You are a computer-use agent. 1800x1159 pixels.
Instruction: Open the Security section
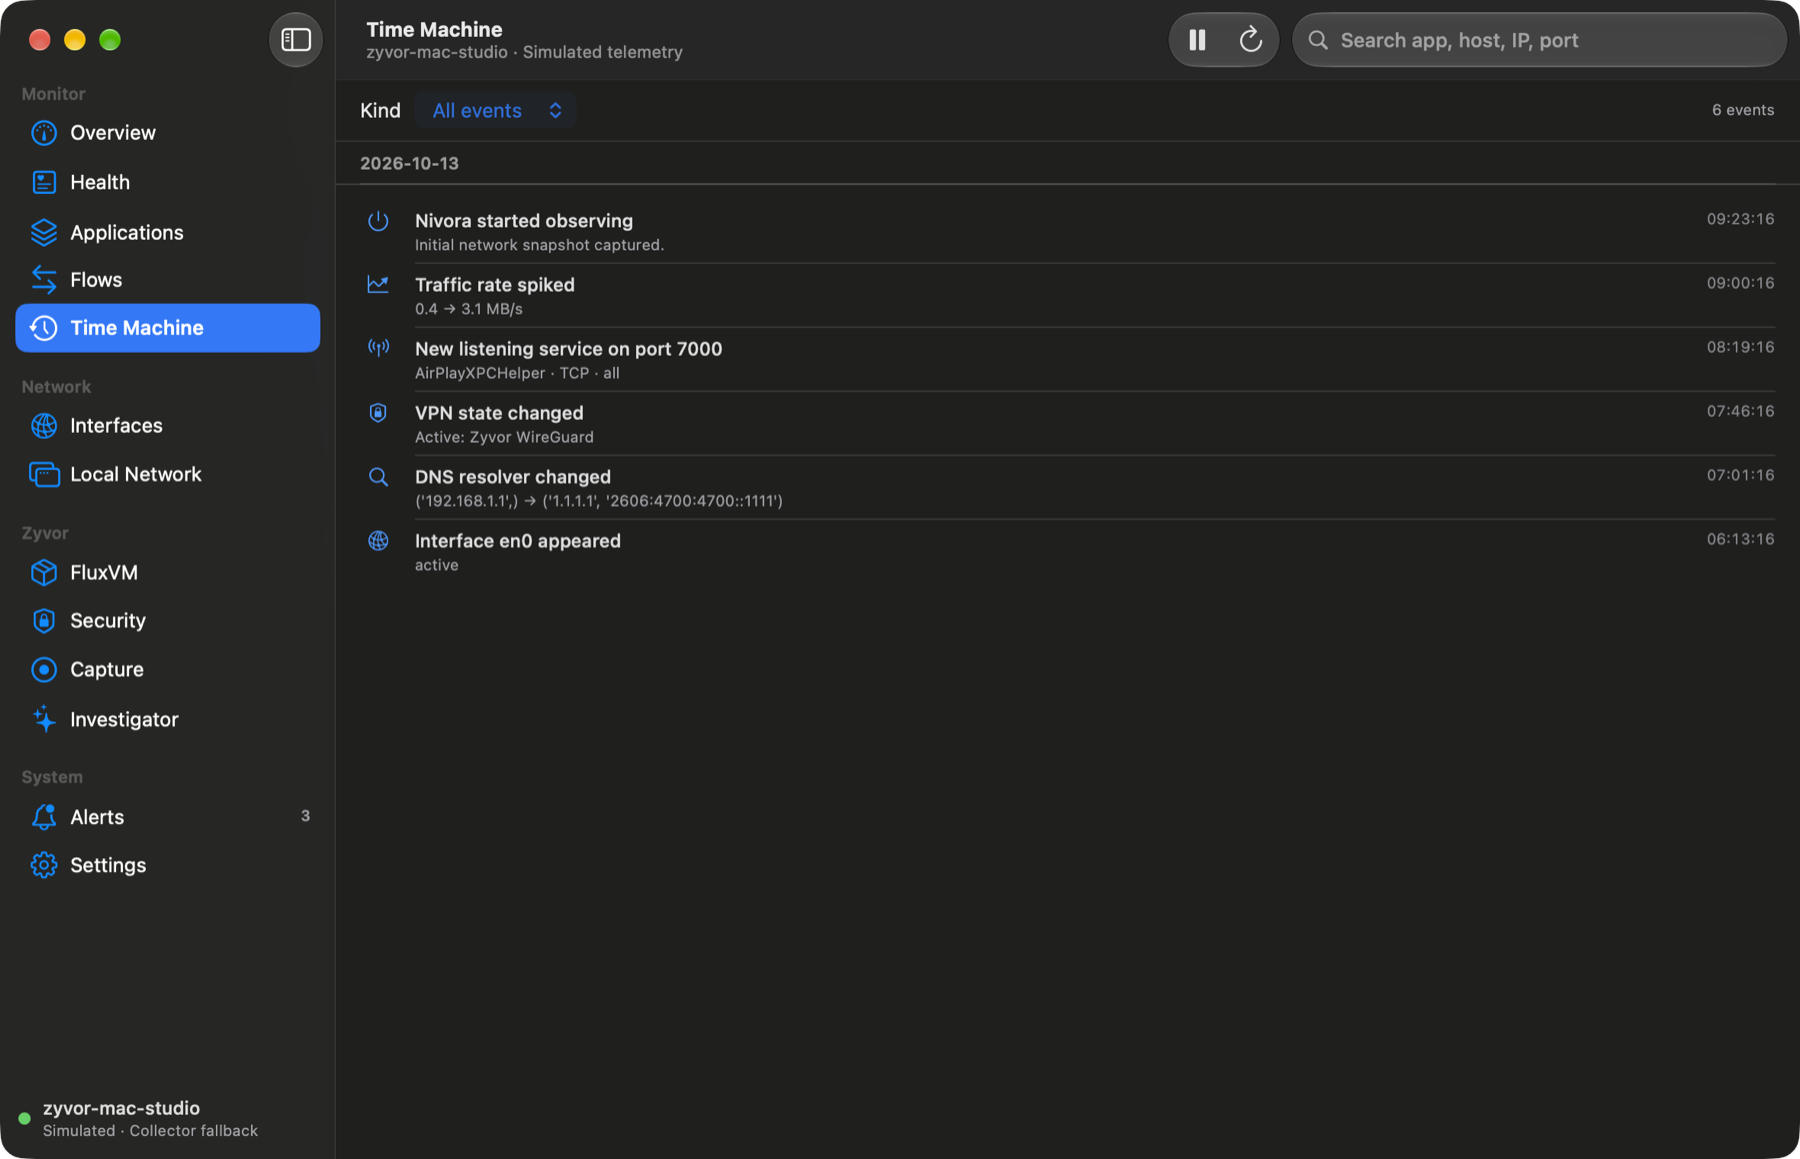coord(168,621)
